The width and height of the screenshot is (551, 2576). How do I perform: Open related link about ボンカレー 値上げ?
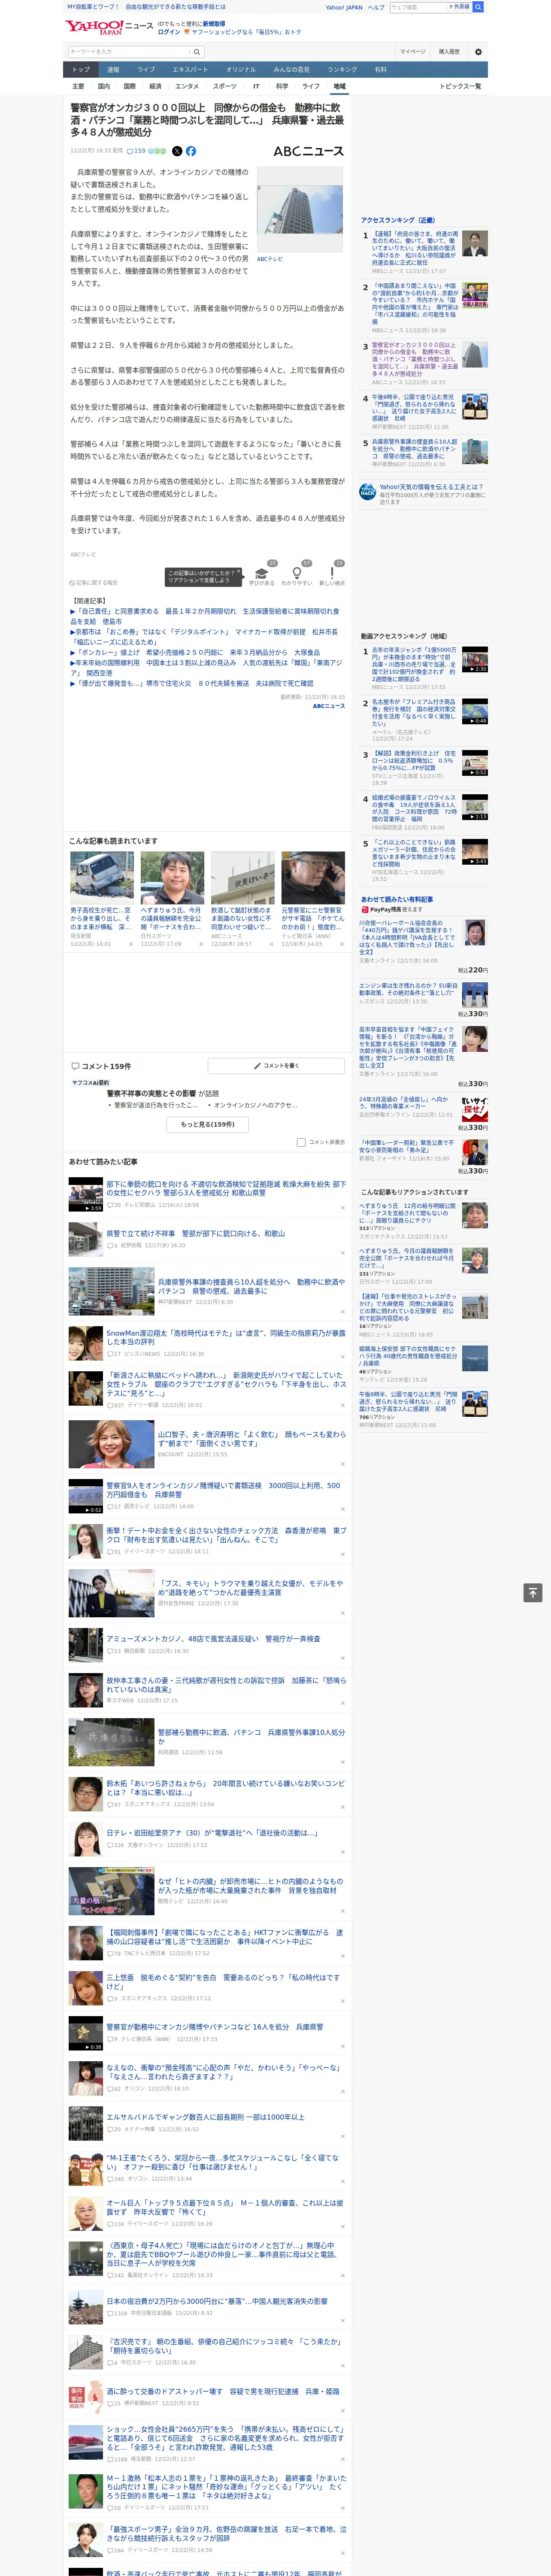coord(194,652)
